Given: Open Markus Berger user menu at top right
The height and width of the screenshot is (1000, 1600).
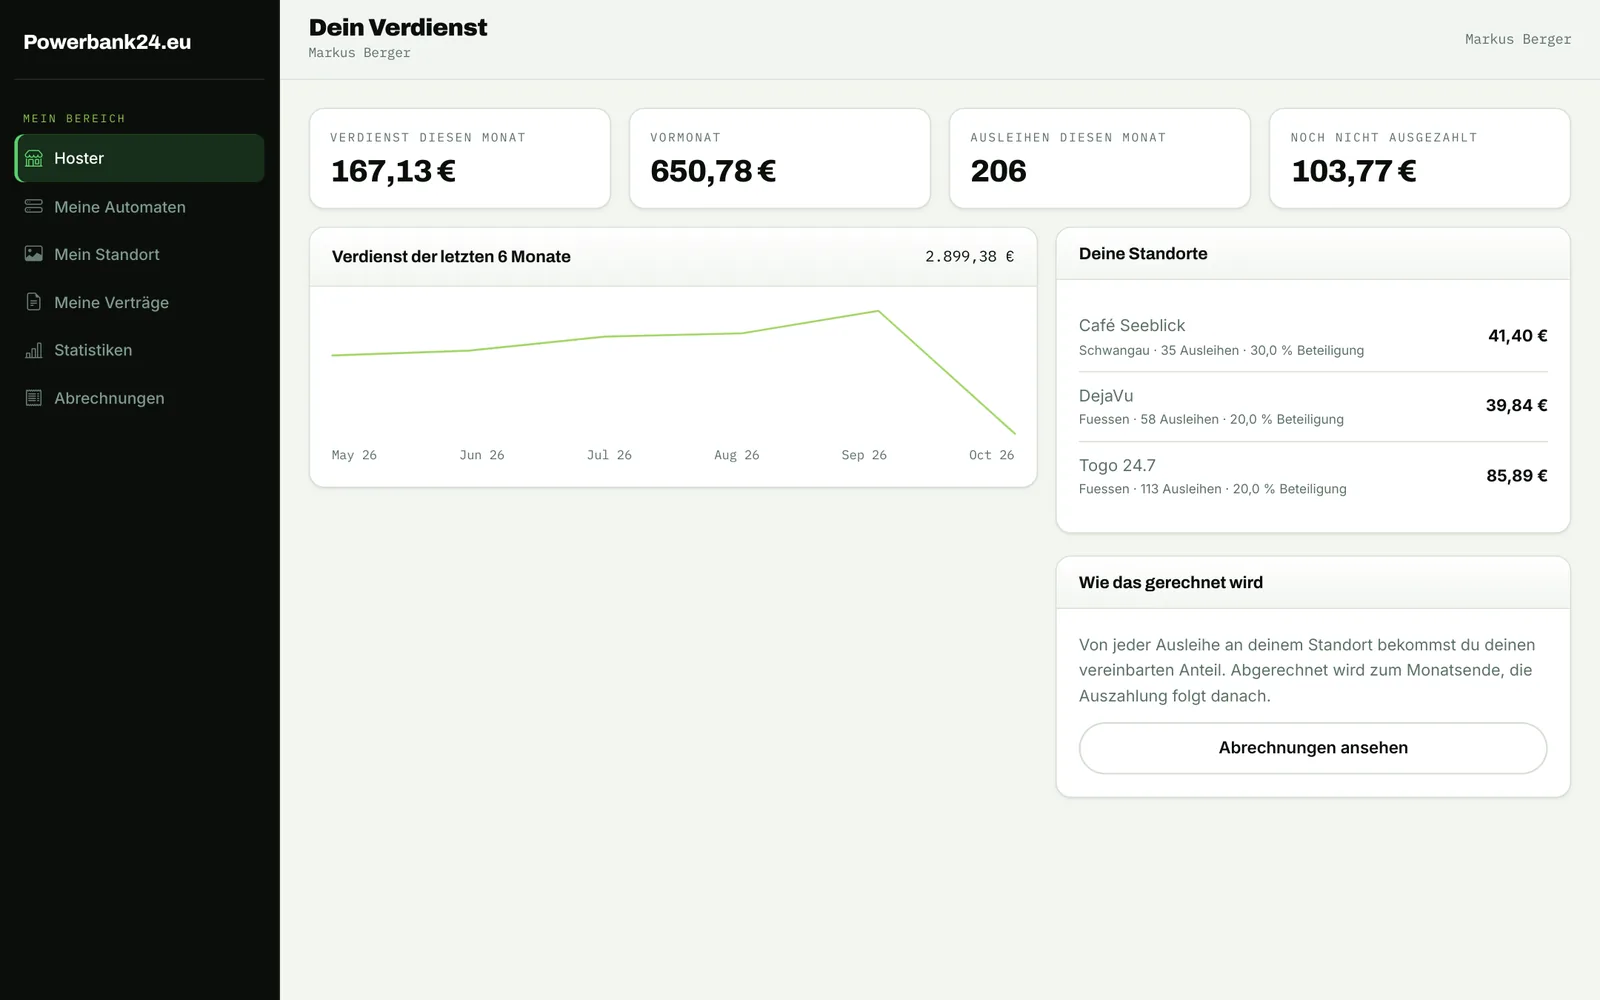Looking at the screenshot, I should pyautogui.click(x=1518, y=39).
